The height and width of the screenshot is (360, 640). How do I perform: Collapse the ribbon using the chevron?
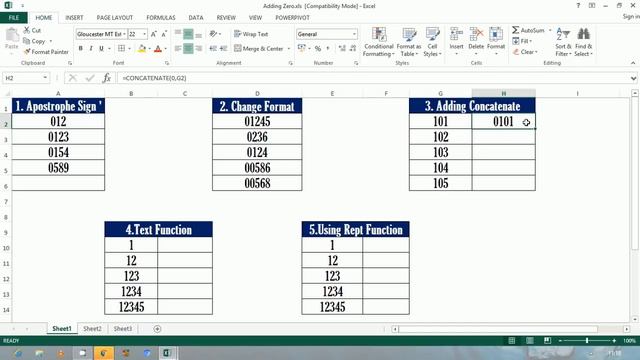coord(633,63)
